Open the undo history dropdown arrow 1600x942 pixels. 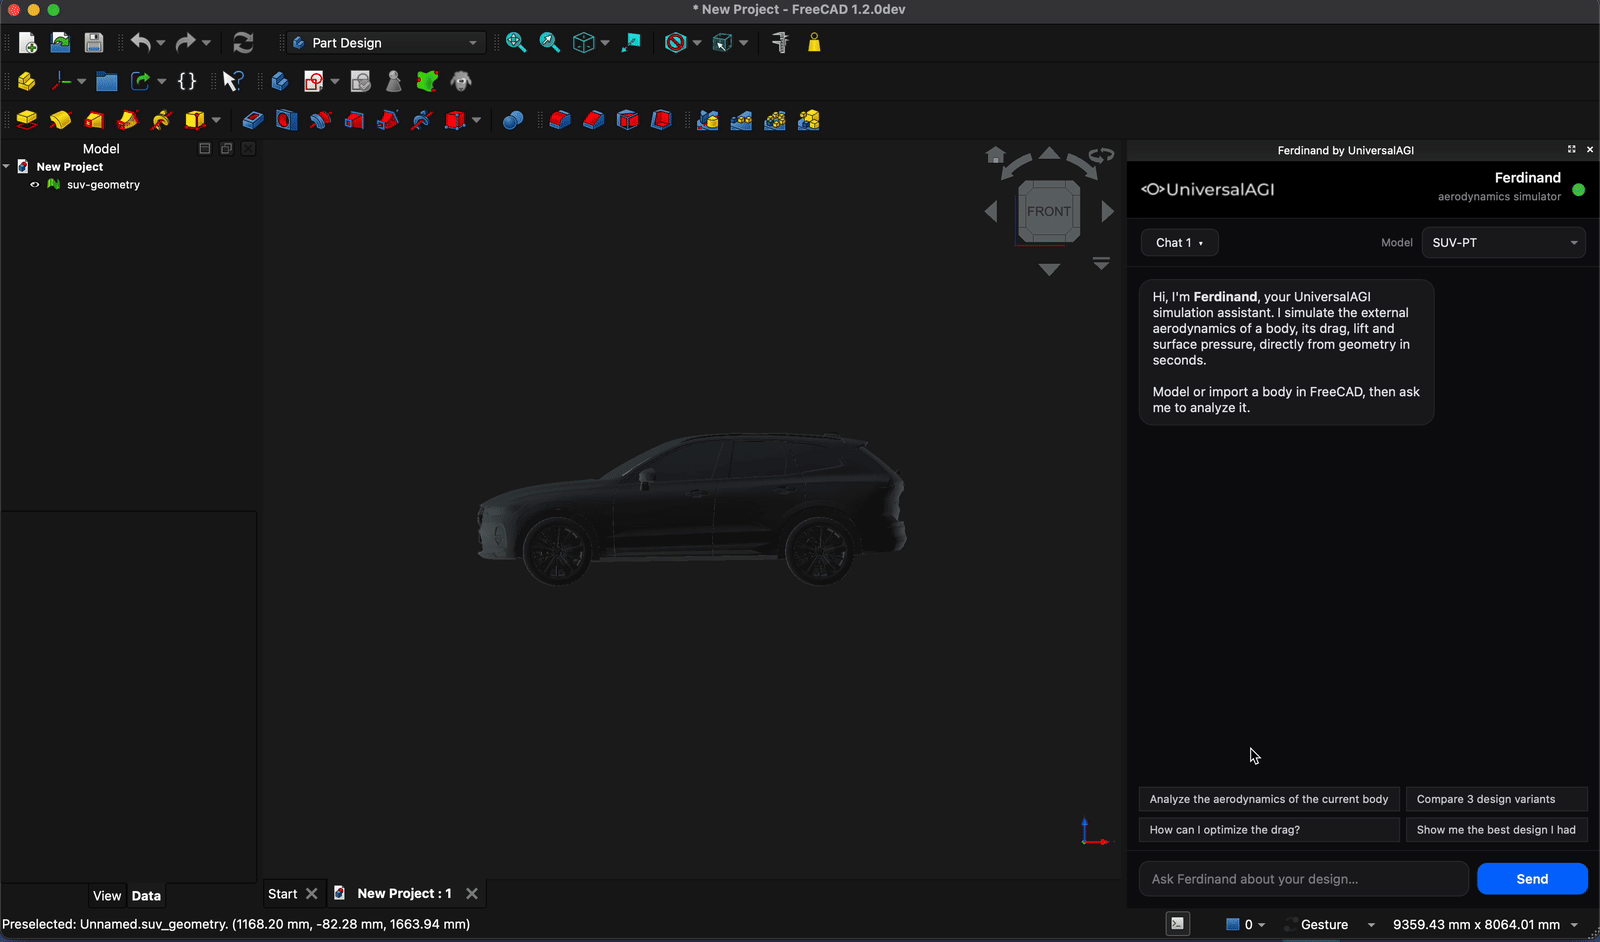(161, 43)
